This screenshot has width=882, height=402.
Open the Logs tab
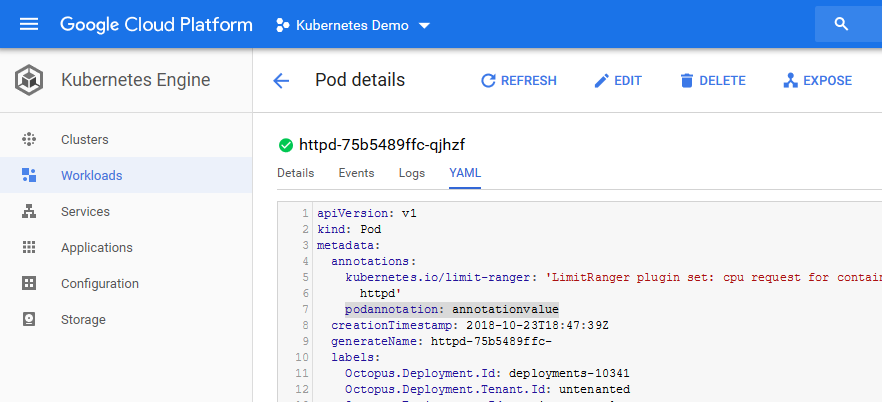pos(412,173)
